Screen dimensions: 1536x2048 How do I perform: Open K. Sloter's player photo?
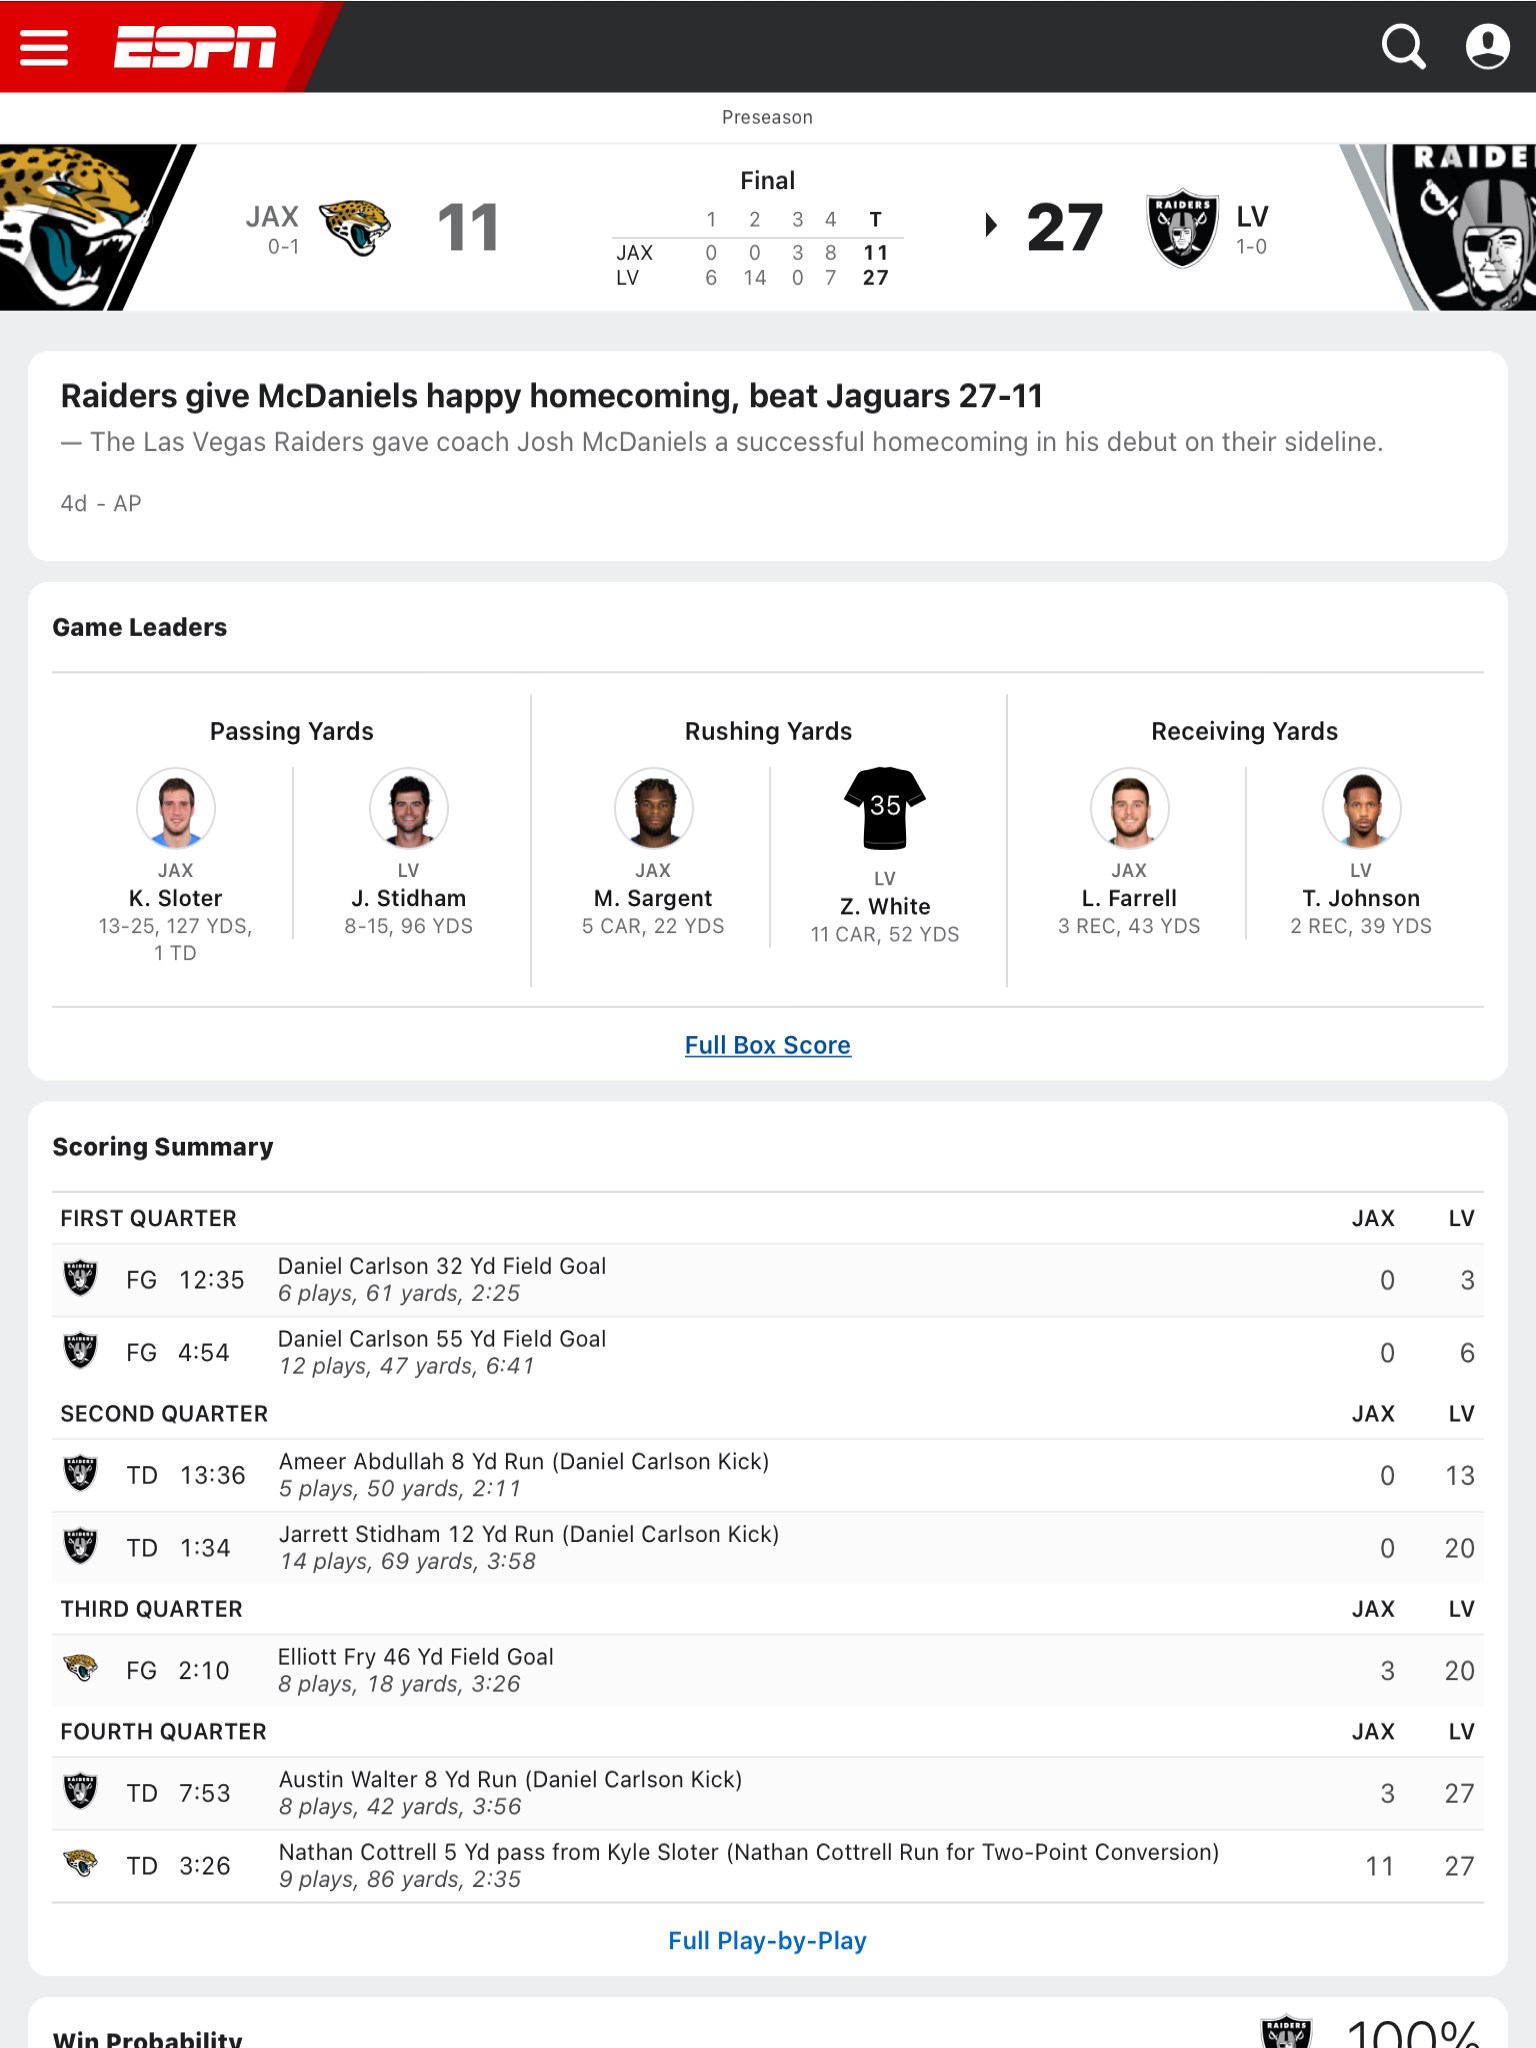click(x=177, y=810)
